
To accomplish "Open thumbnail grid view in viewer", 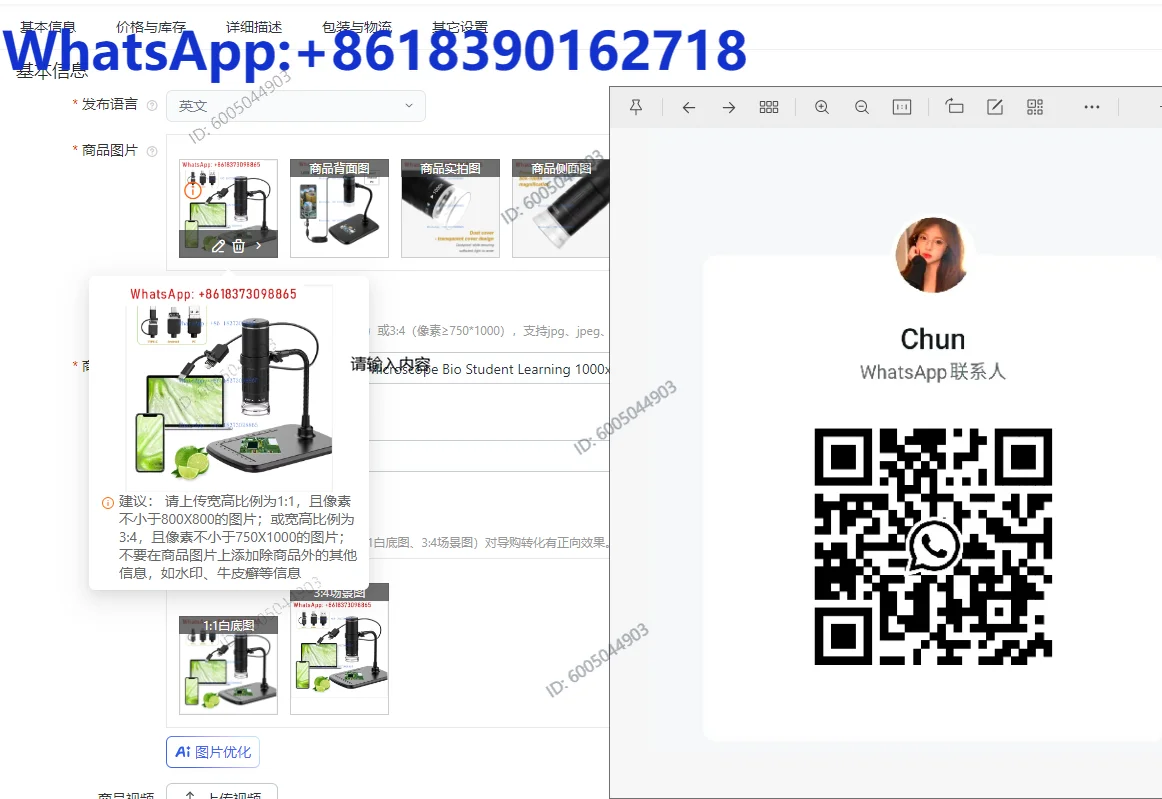I will click(x=769, y=107).
